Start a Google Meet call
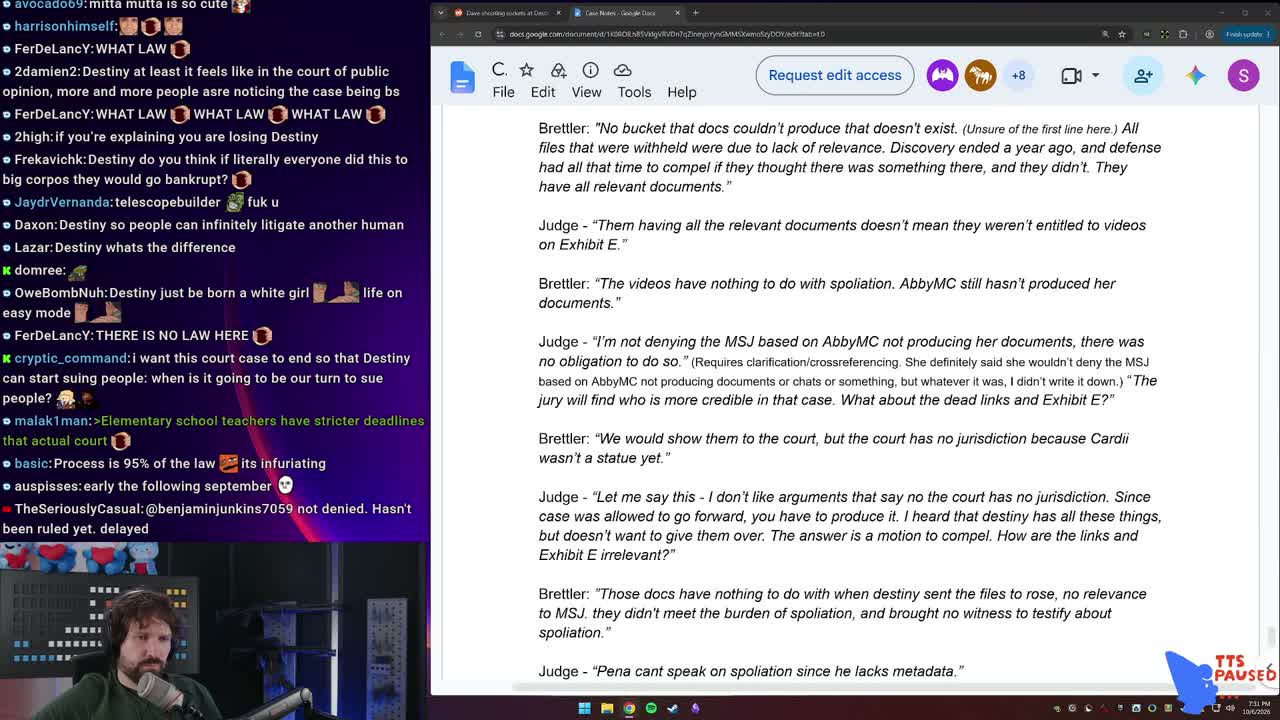1280x720 pixels. [x=1071, y=75]
